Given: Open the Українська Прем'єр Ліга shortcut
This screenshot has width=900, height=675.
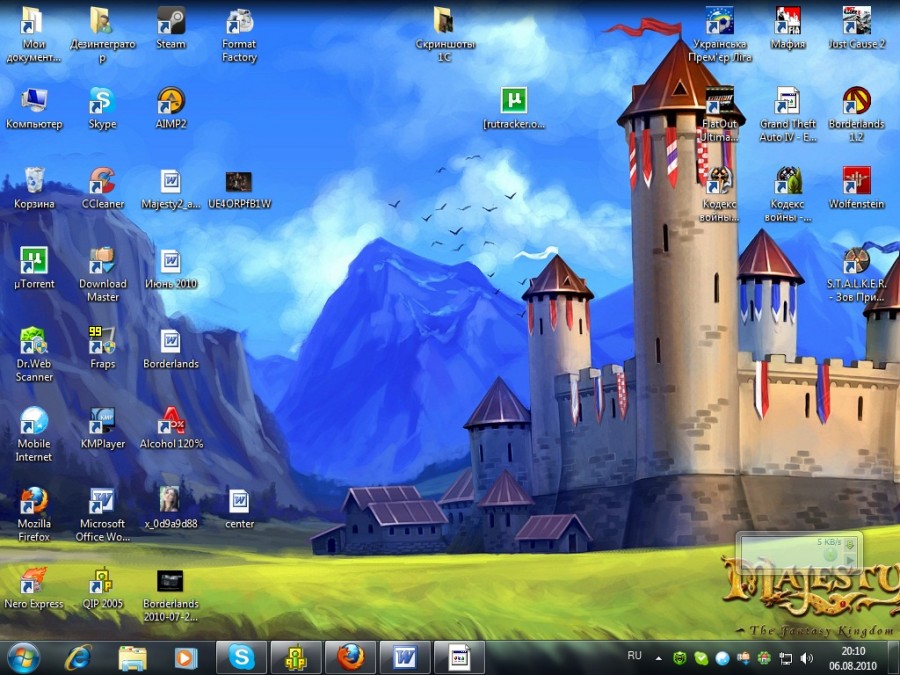Looking at the screenshot, I should pyautogui.click(x=719, y=36).
